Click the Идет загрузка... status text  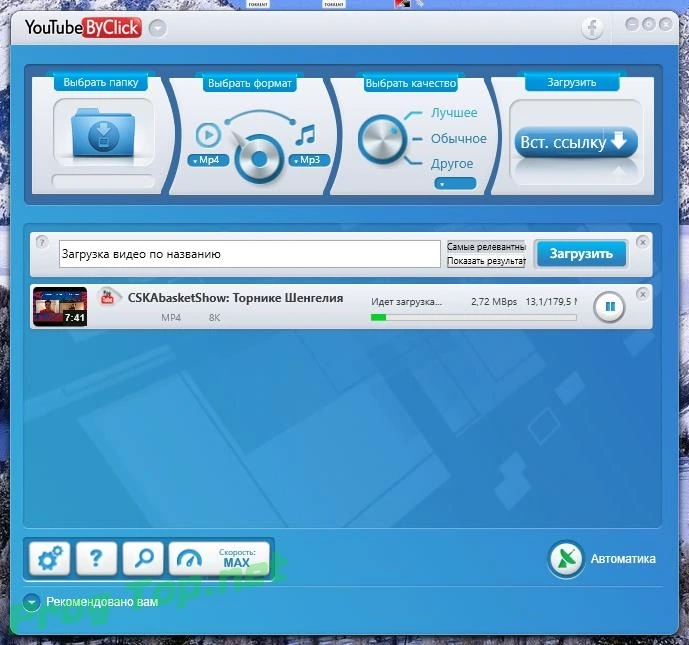point(406,302)
